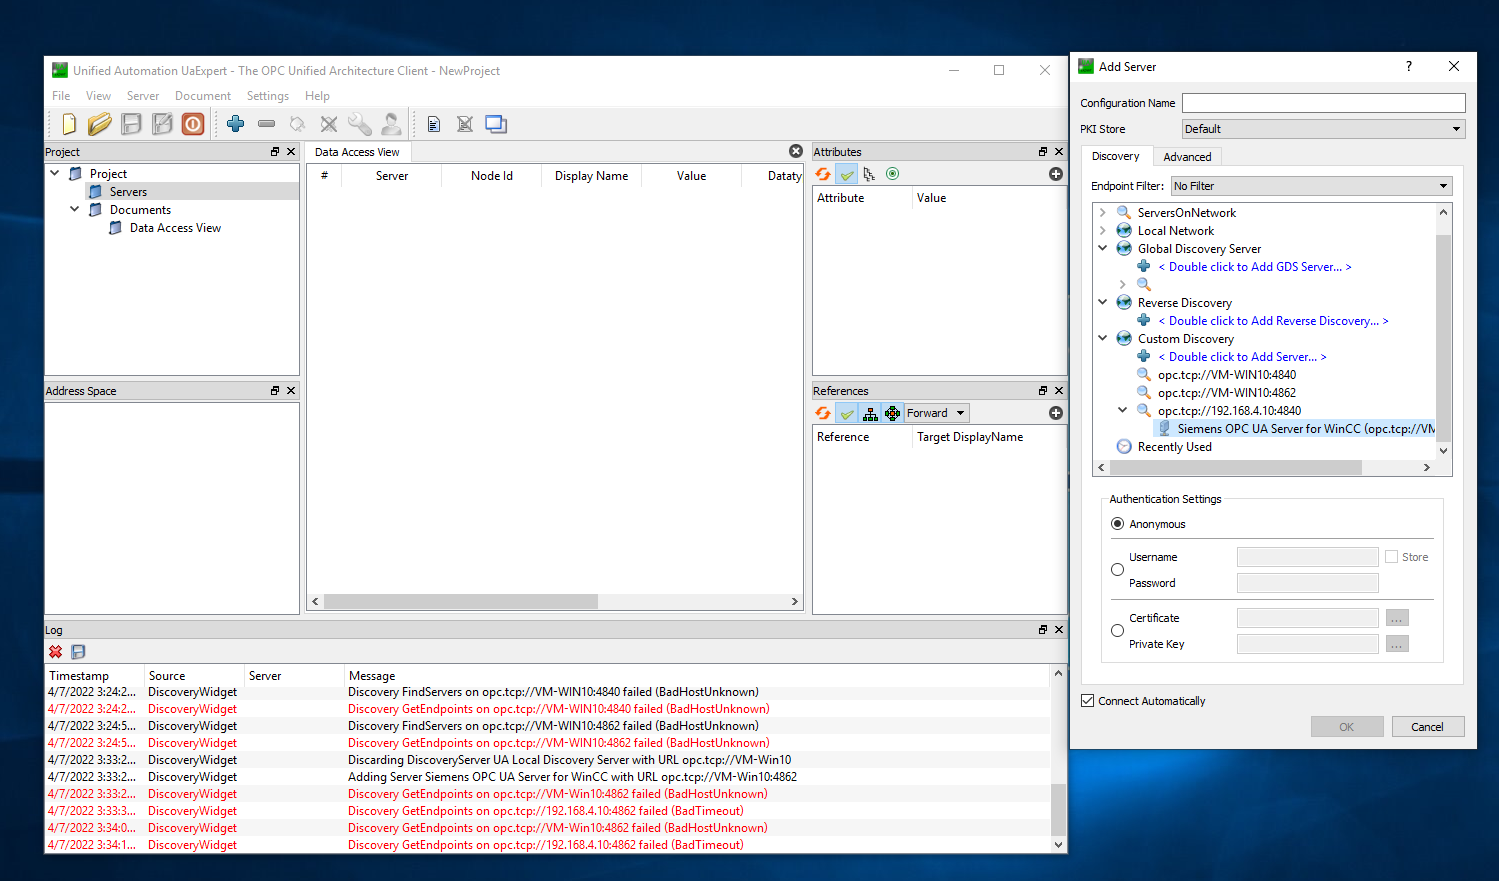The image size is (1499, 881).
Task: Click the Data Access View horizontal scrollbar
Action: pos(461,602)
